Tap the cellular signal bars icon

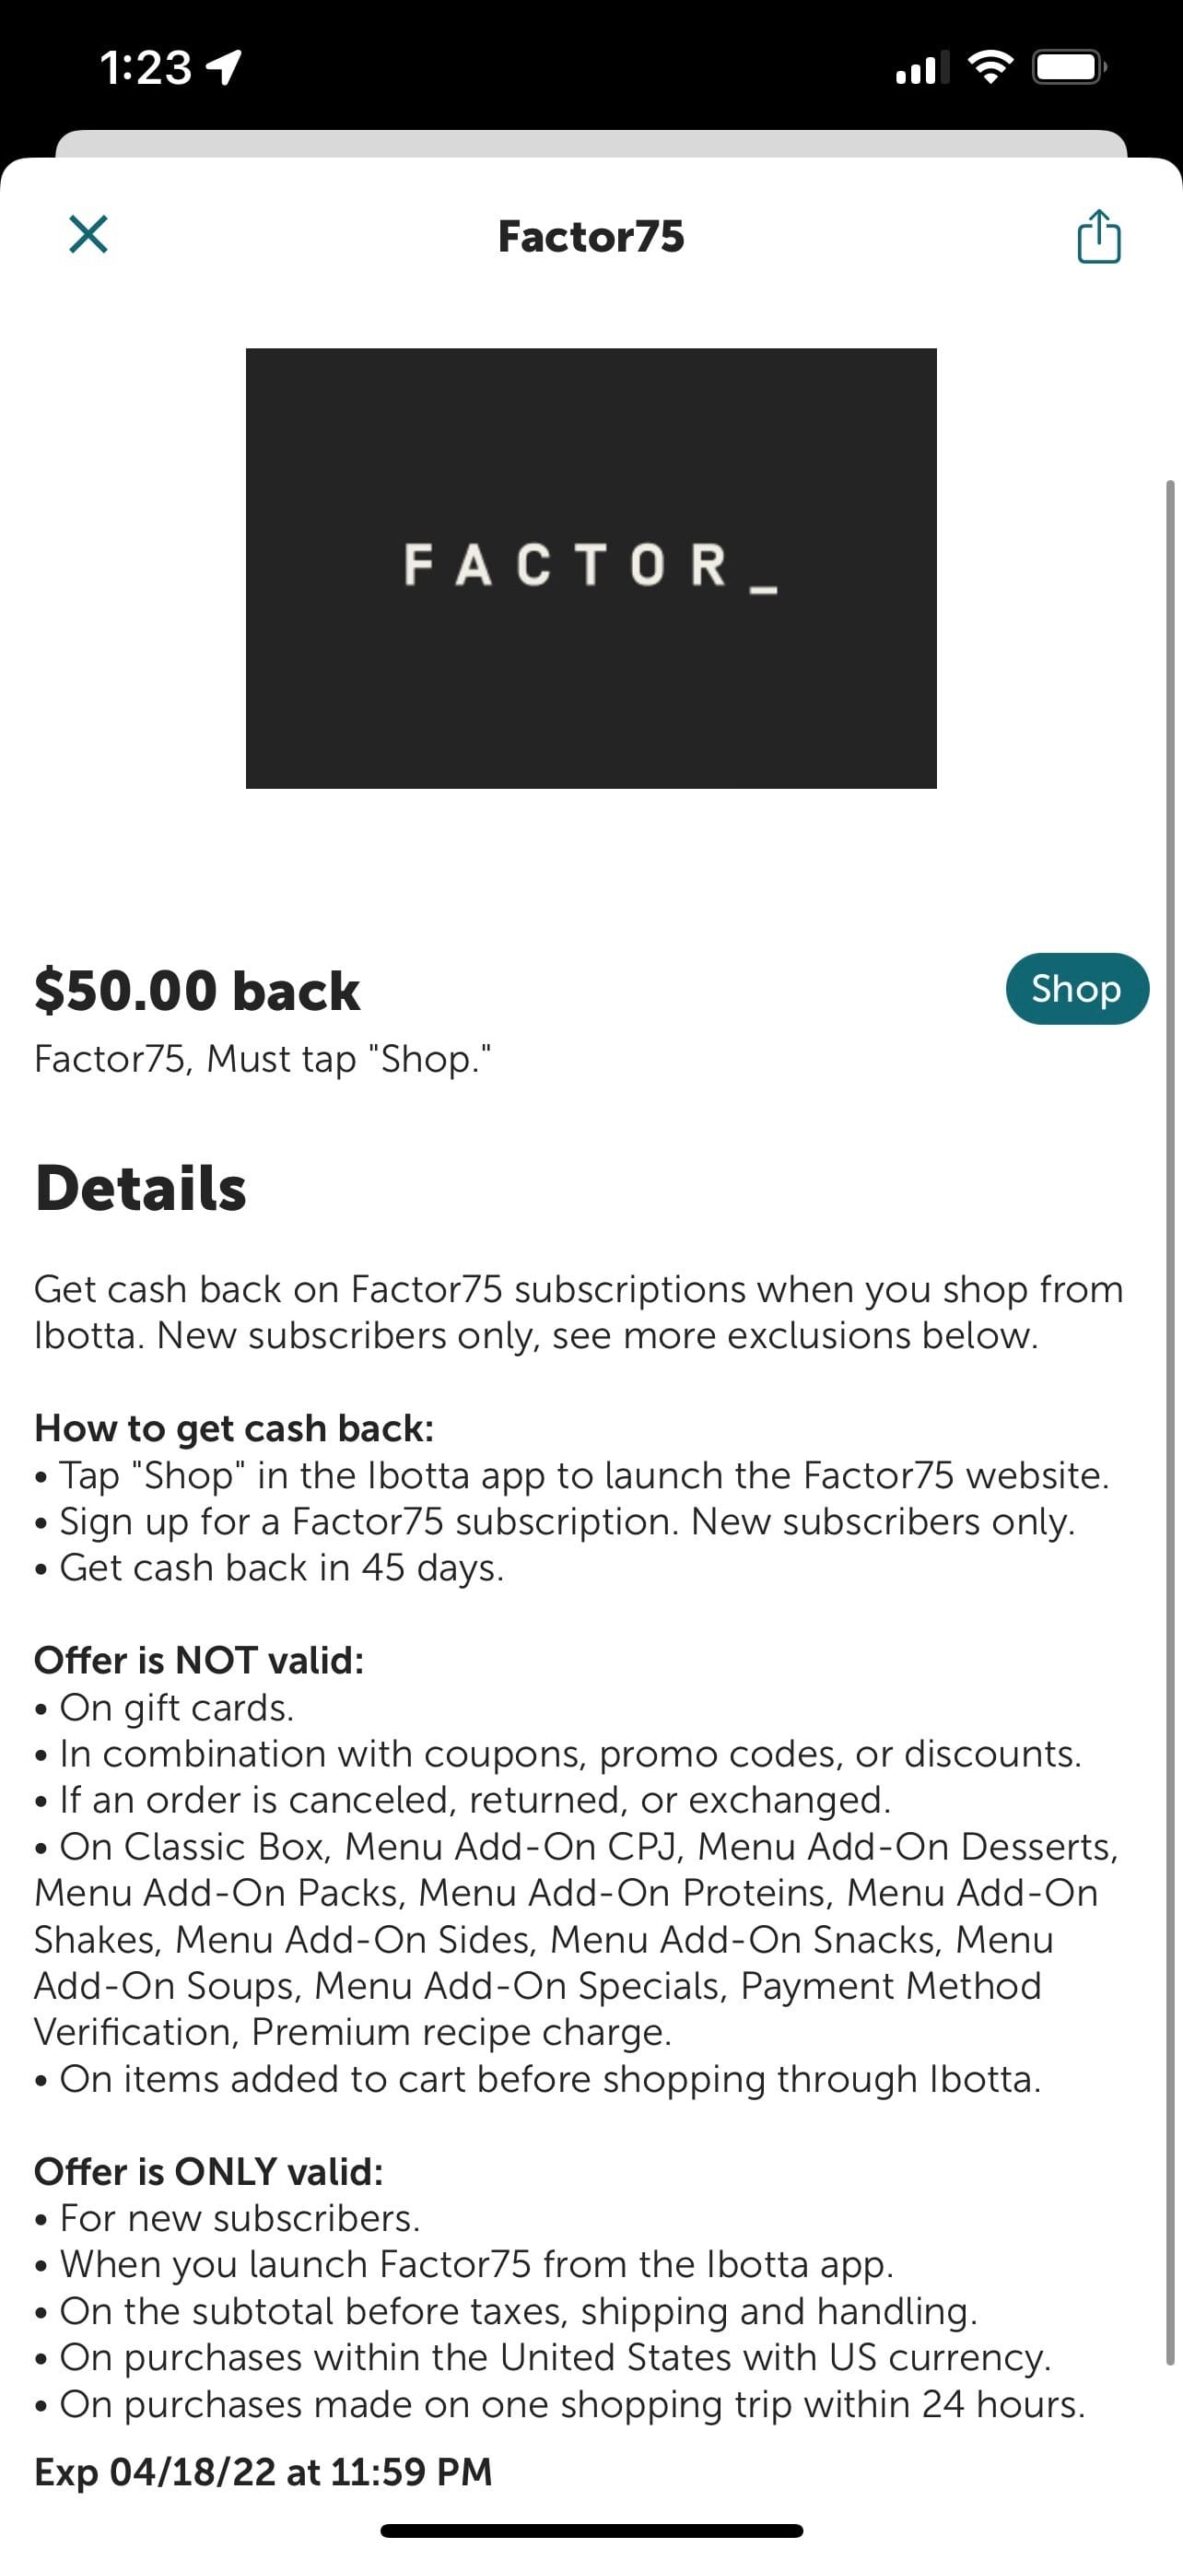tap(921, 69)
